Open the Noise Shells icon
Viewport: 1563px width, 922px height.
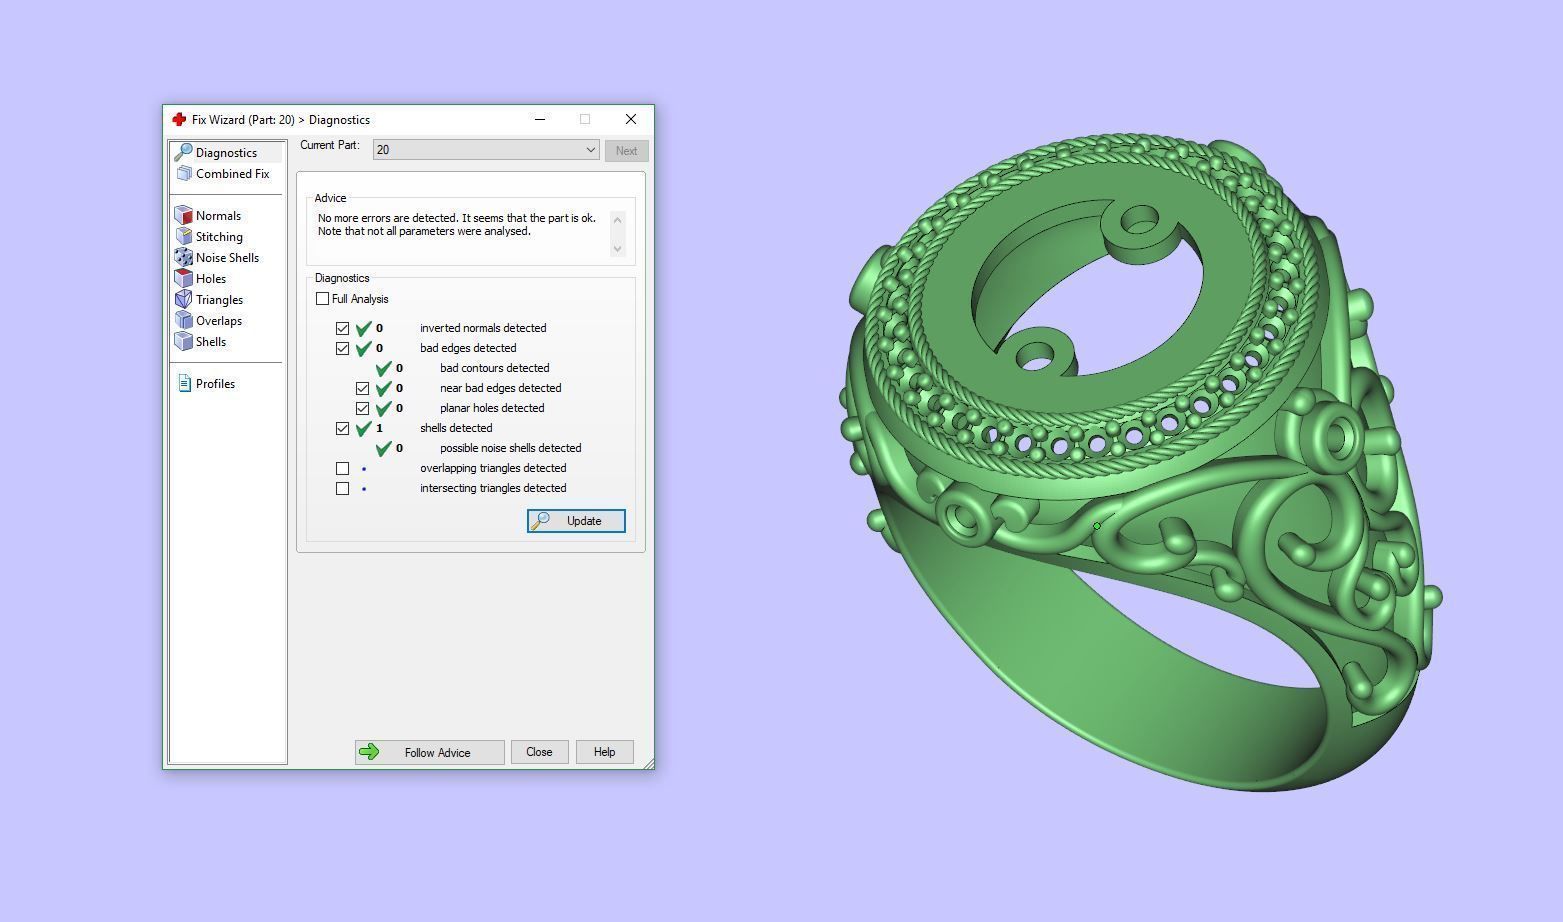click(x=184, y=258)
